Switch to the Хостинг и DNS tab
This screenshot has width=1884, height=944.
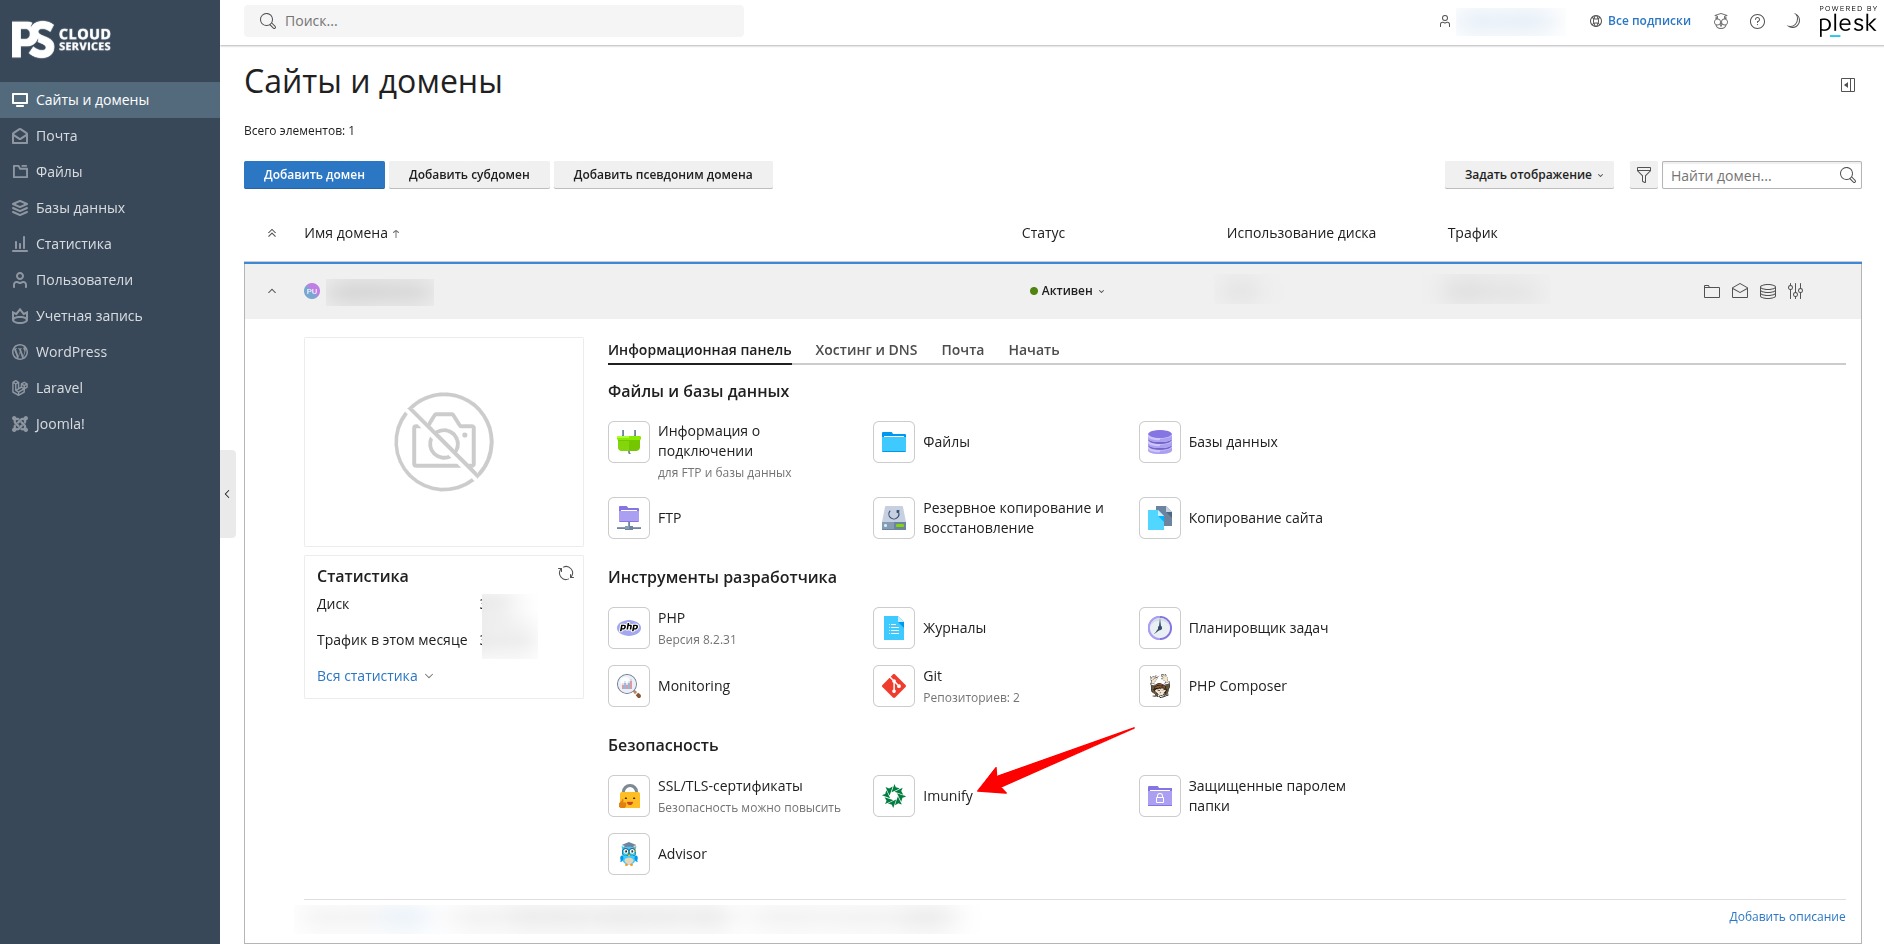click(866, 350)
